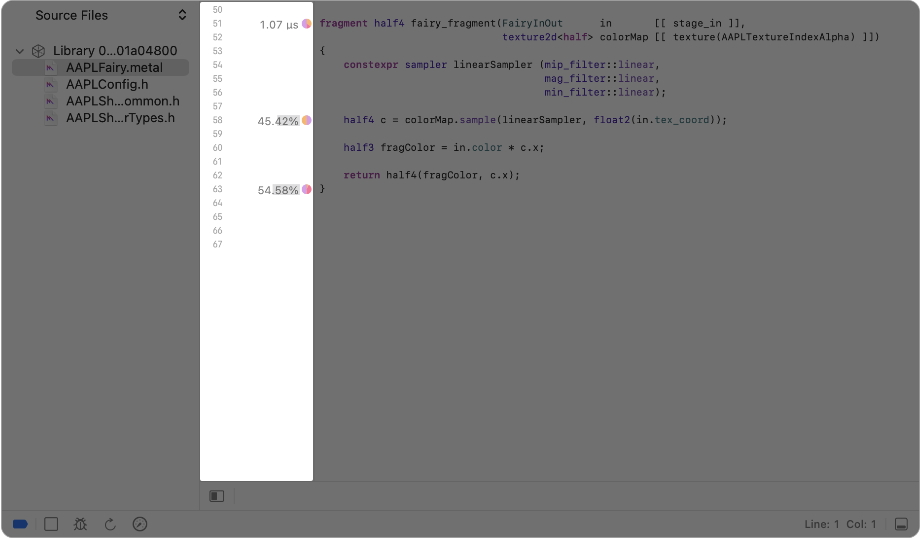Click the square stop icon in bottom bar
This screenshot has width=920, height=538.
[51, 524]
